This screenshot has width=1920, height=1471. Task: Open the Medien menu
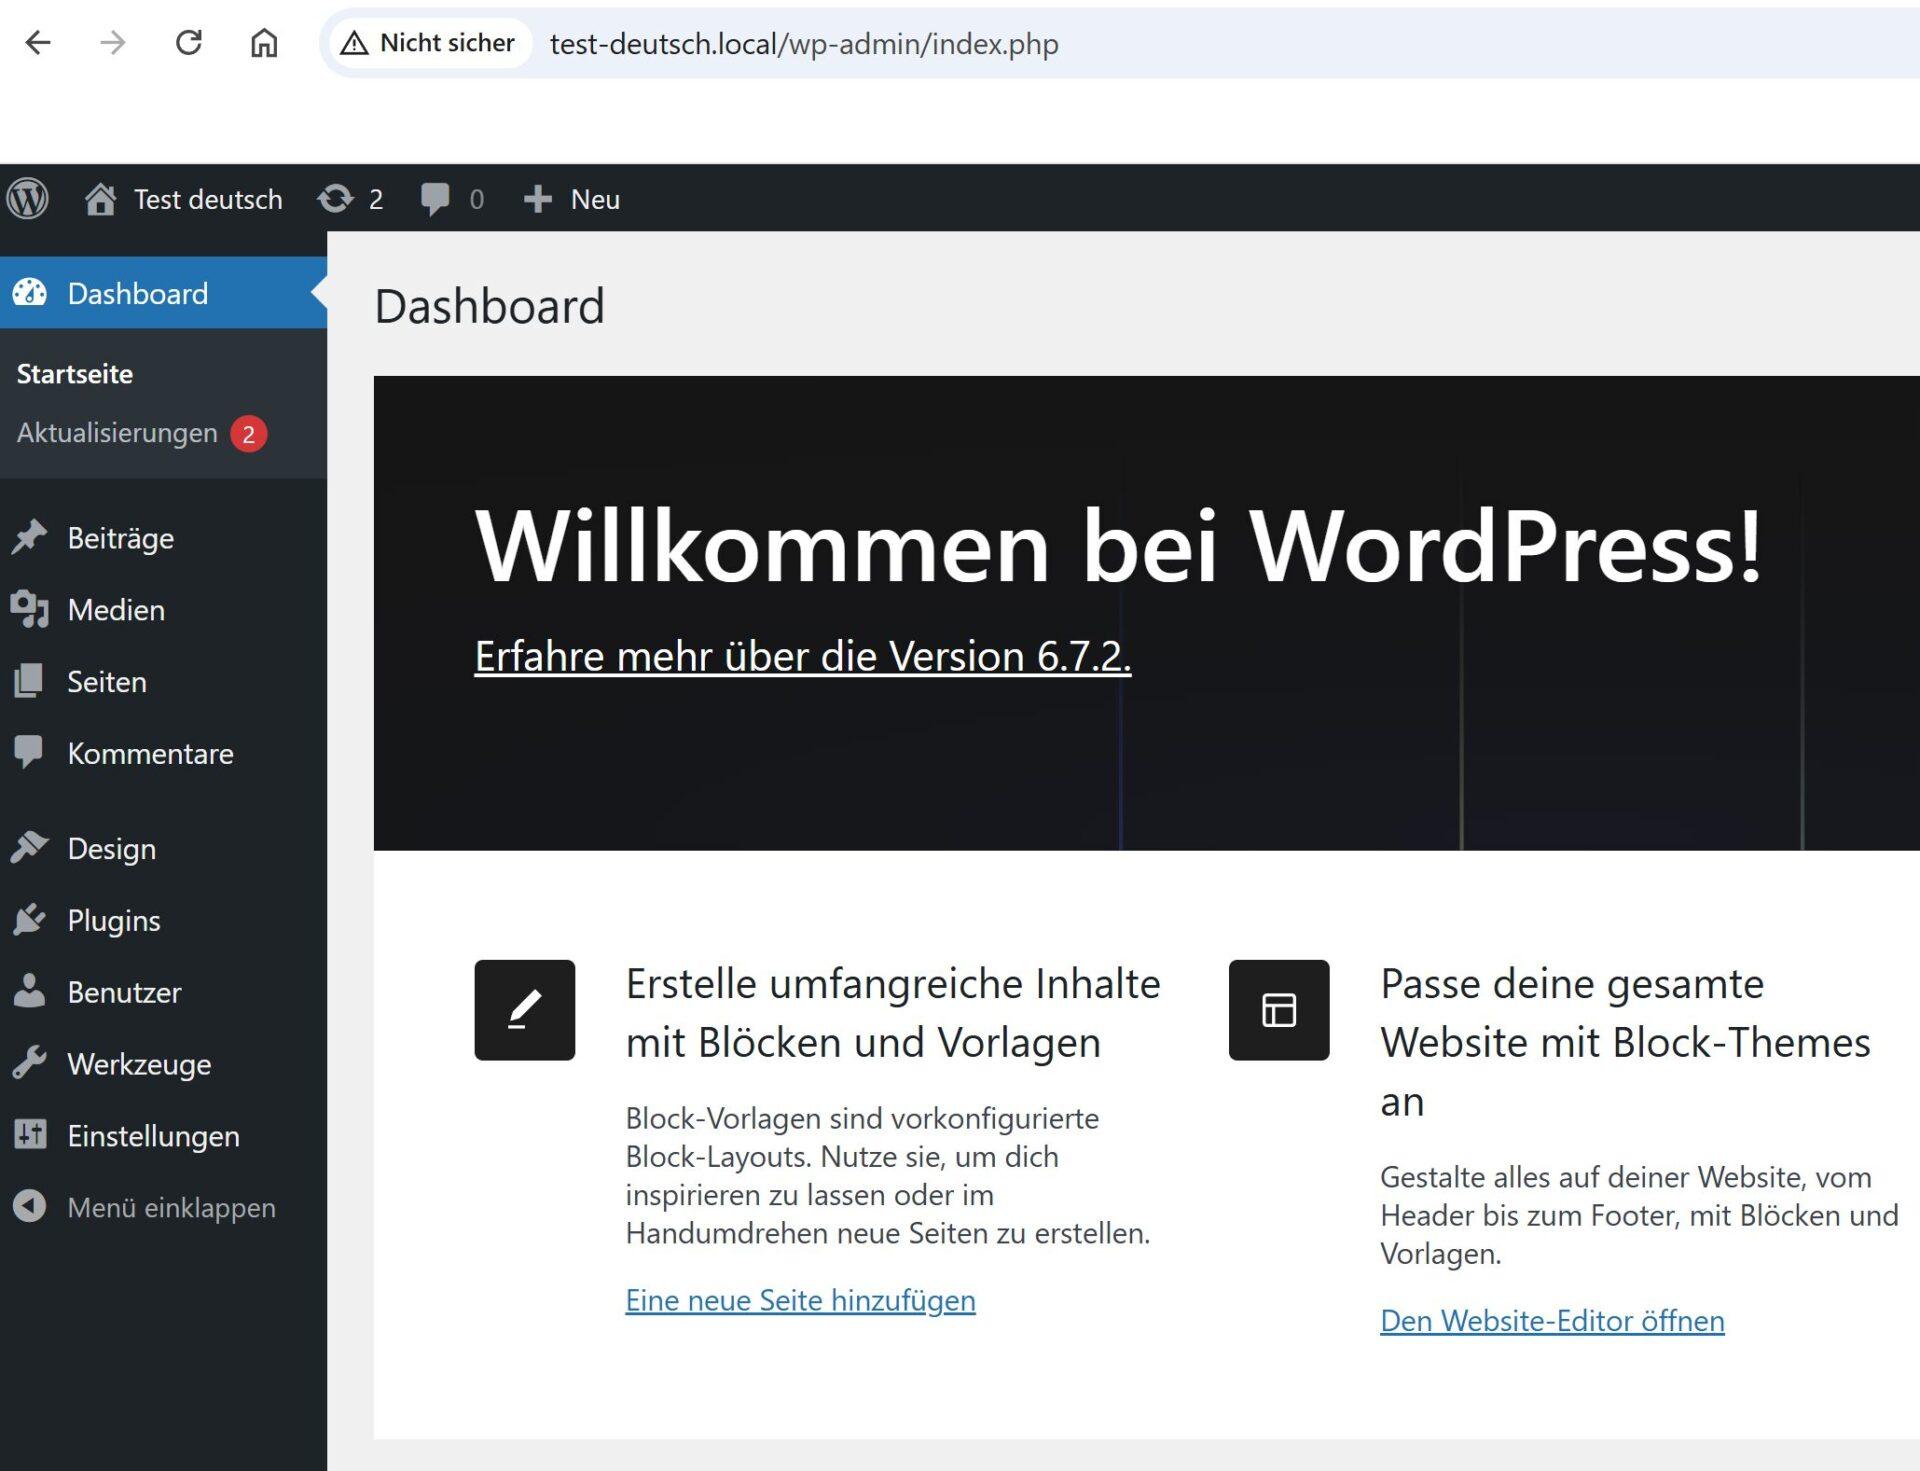point(116,610)
